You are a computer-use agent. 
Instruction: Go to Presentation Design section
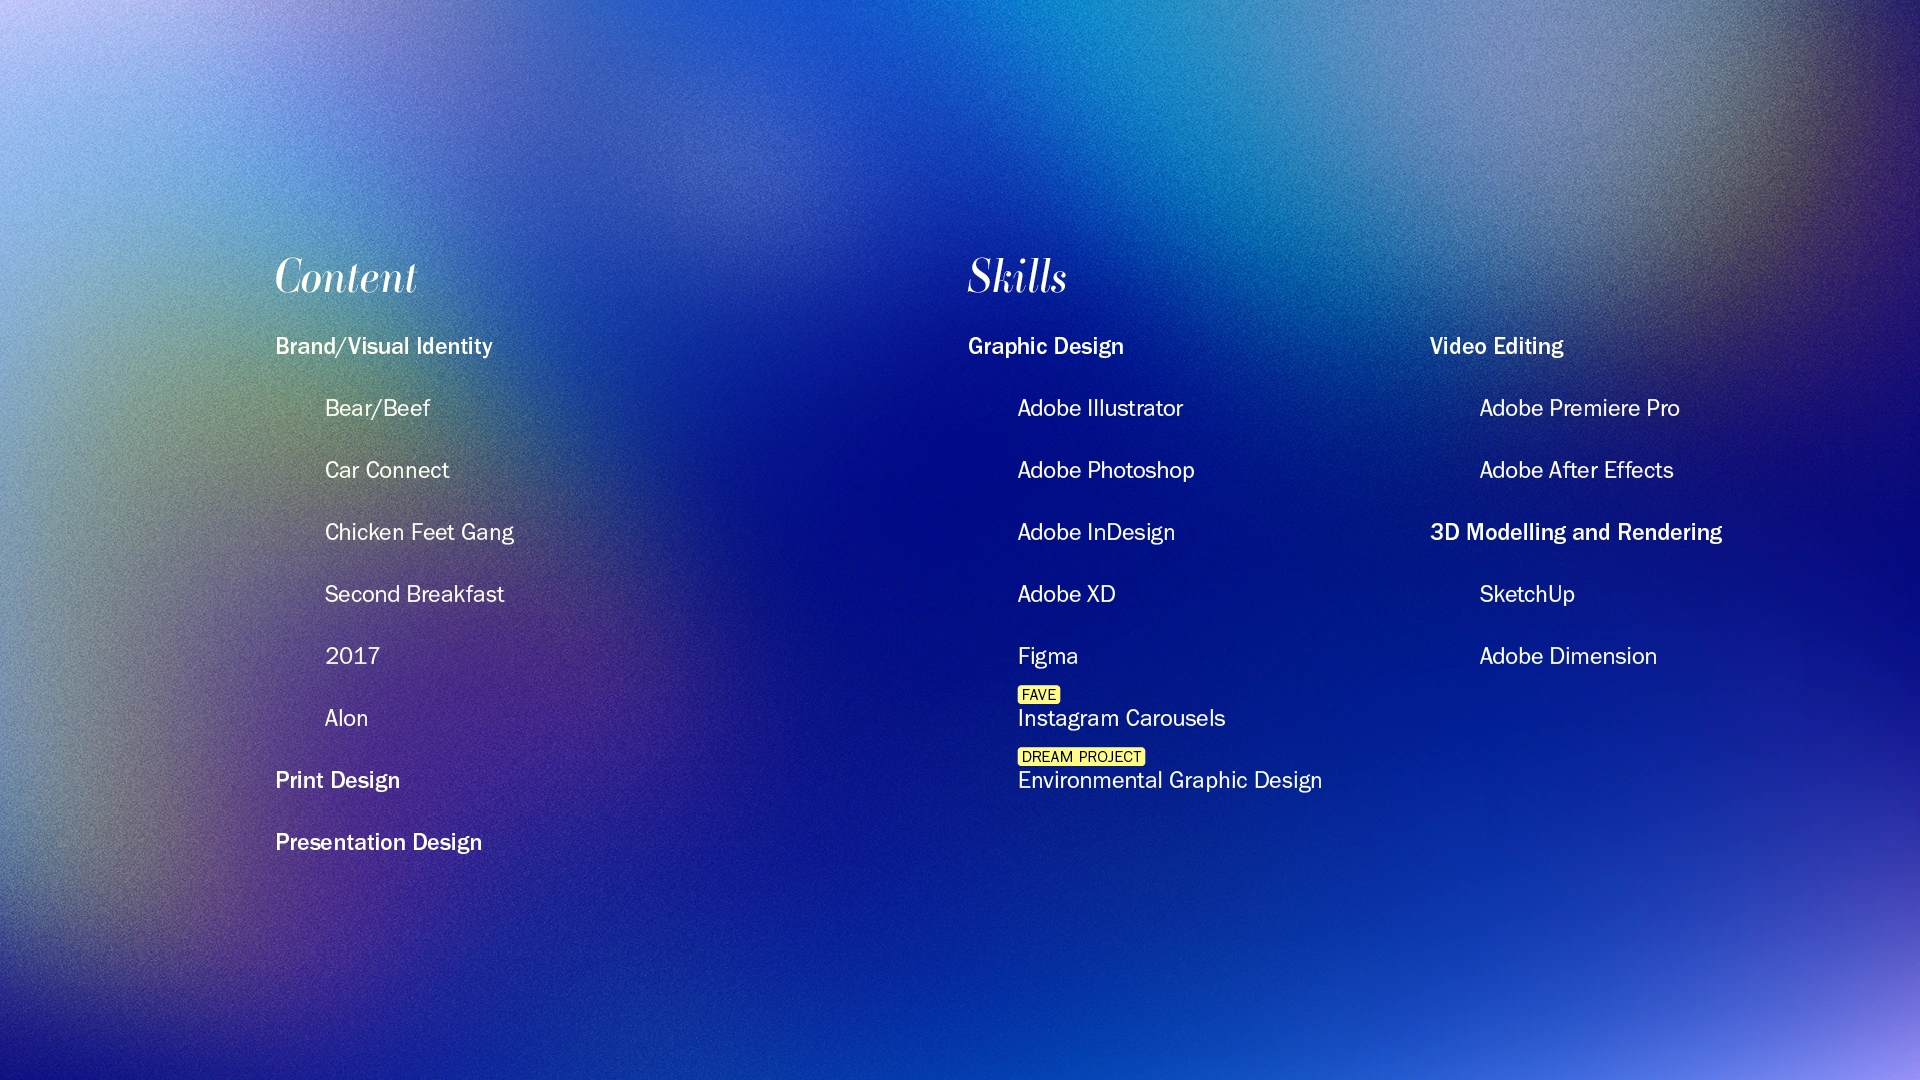[x=378, y=842]
